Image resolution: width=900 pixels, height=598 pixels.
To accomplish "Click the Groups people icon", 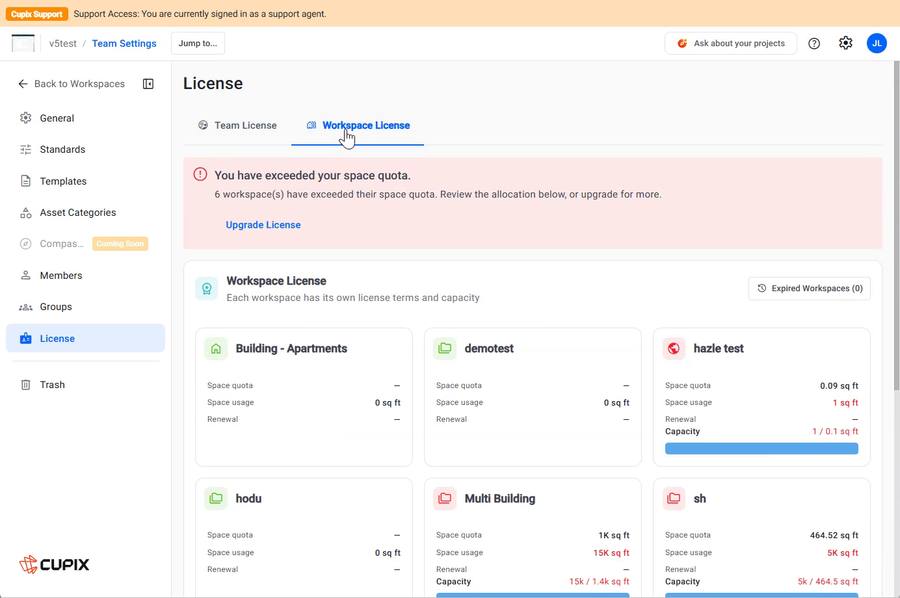I will point(26,307).
